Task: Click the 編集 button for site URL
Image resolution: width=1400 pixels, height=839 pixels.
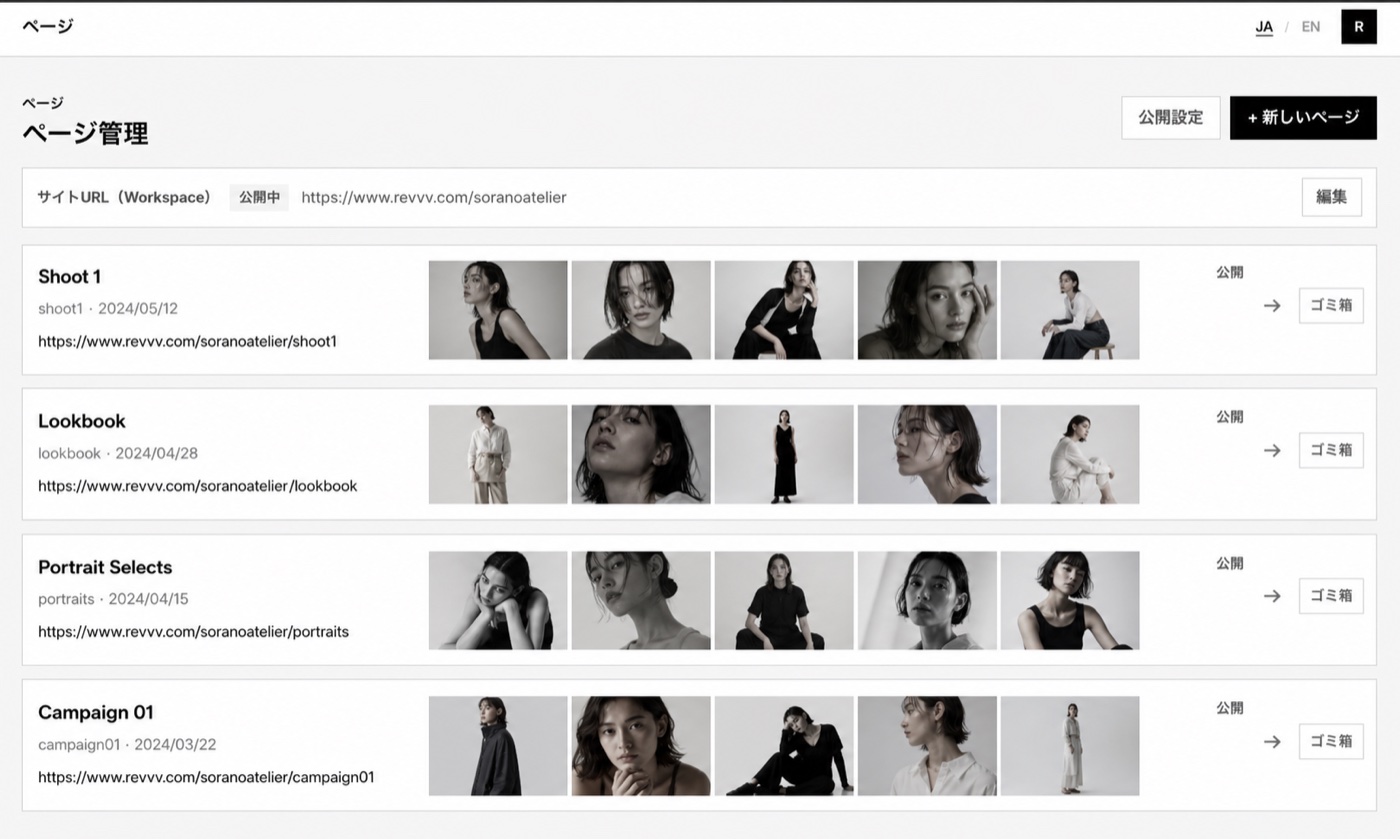Action: pos(1332,197)
